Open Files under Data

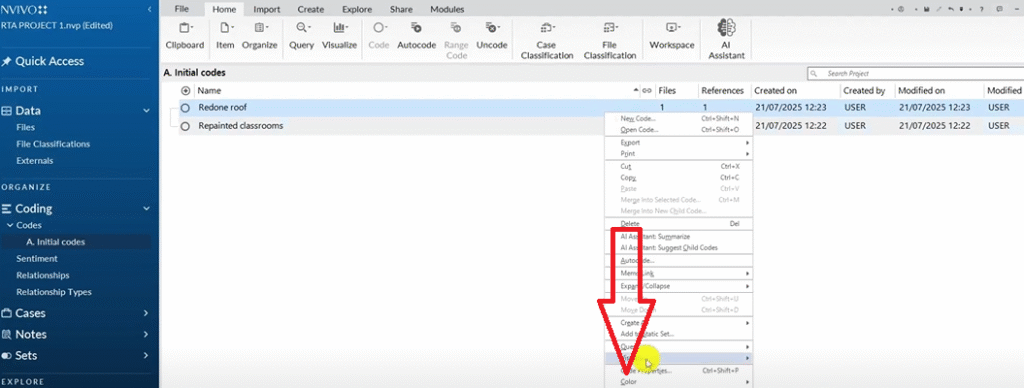click(25, 127)
